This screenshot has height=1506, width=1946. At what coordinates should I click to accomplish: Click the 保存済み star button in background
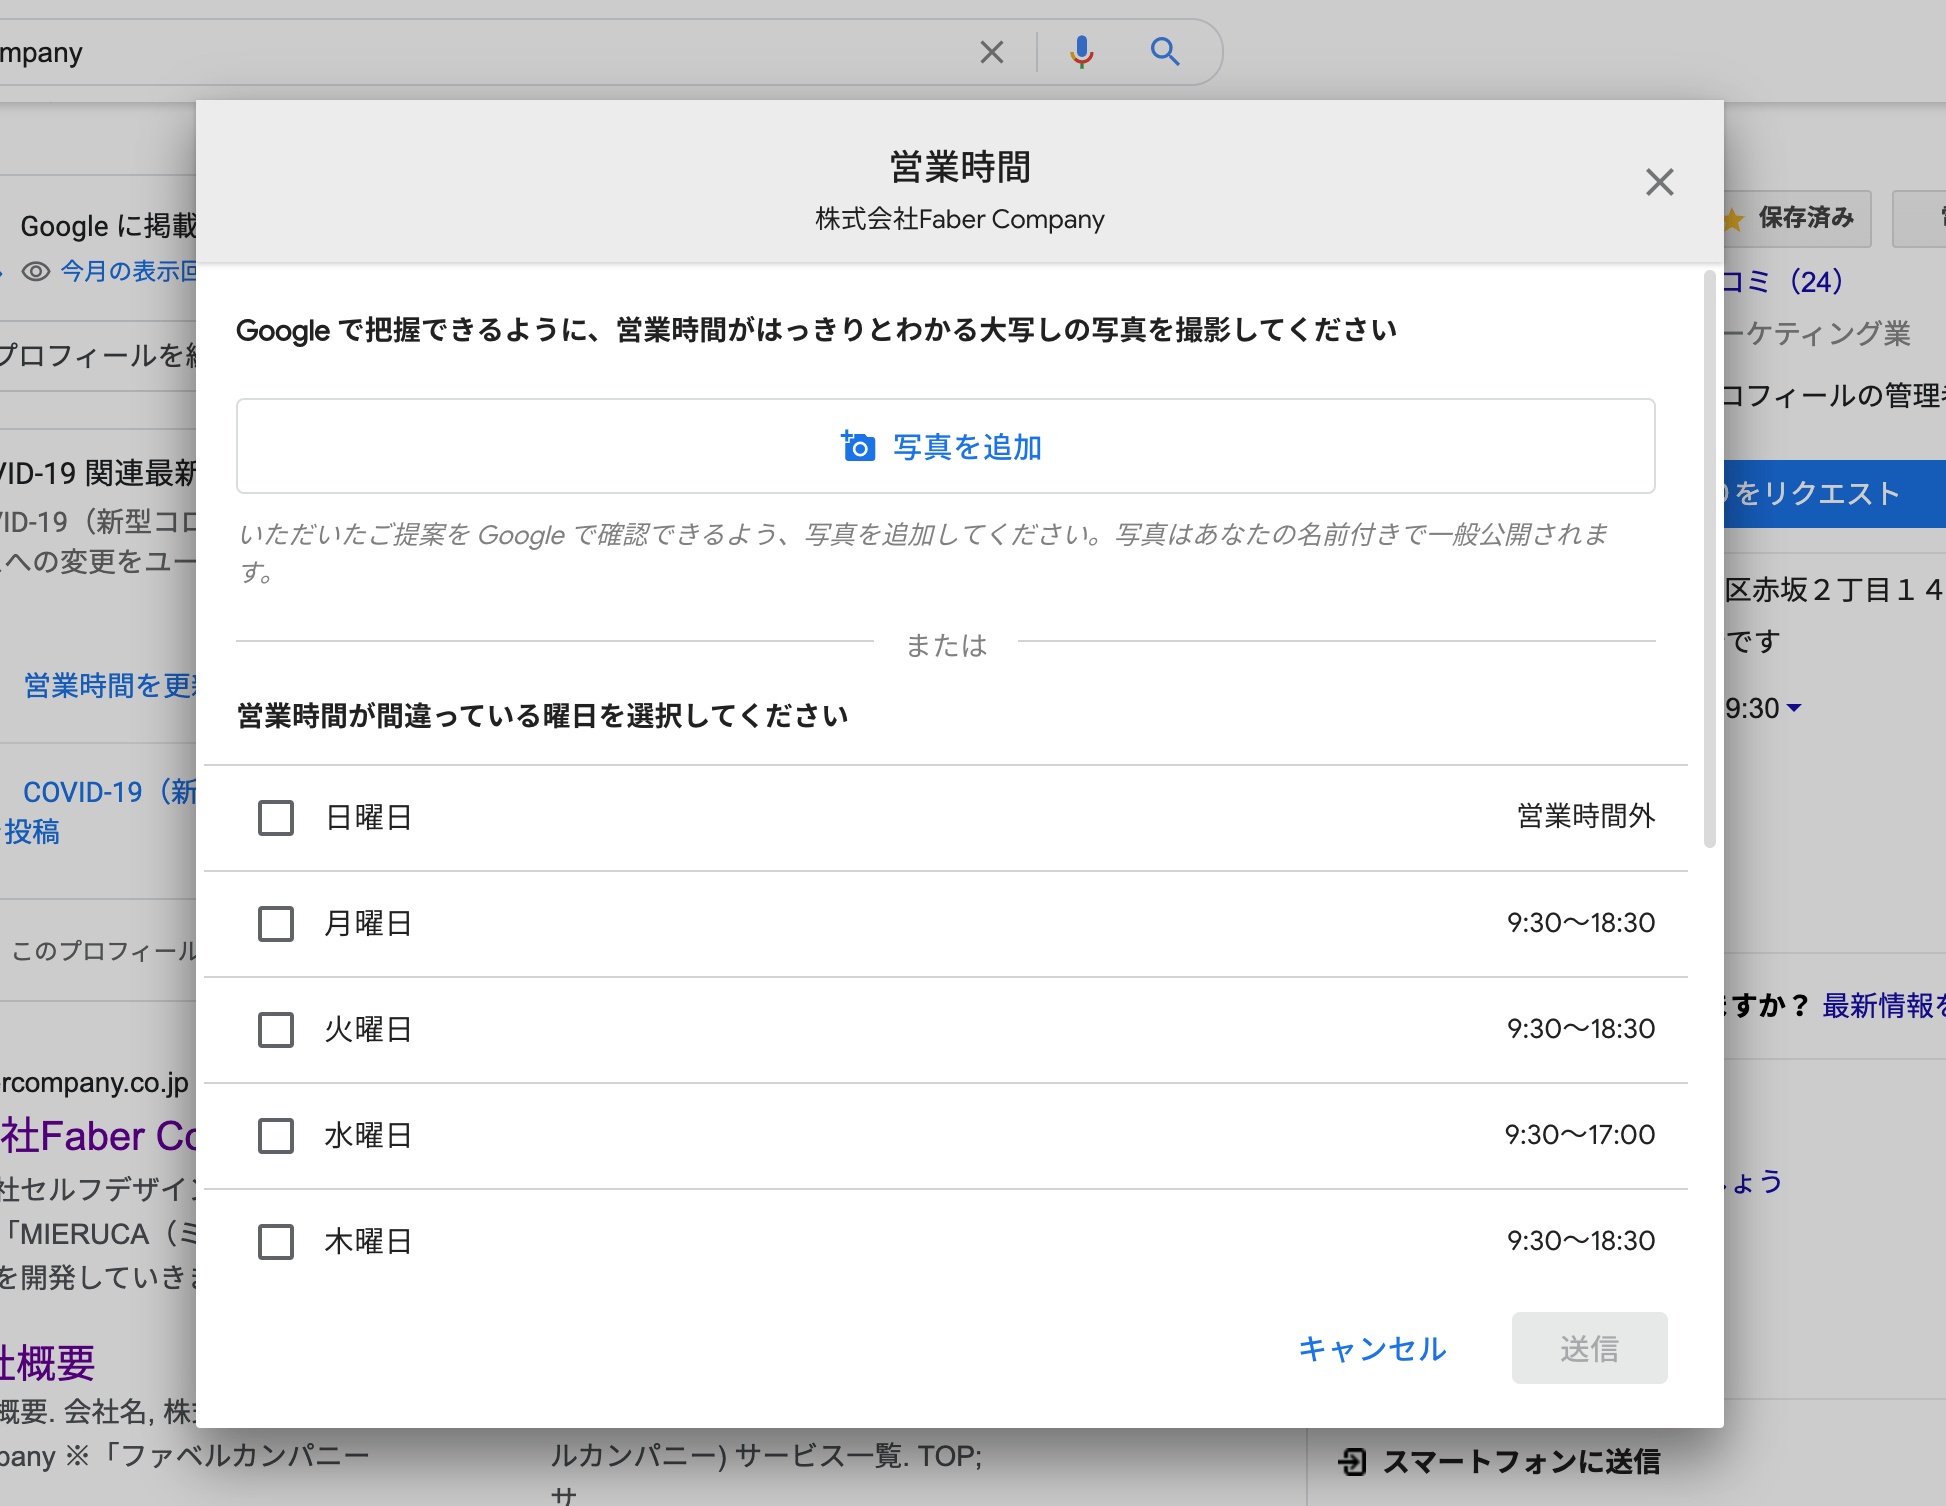pyautogui.click(x=1797, y=218)
